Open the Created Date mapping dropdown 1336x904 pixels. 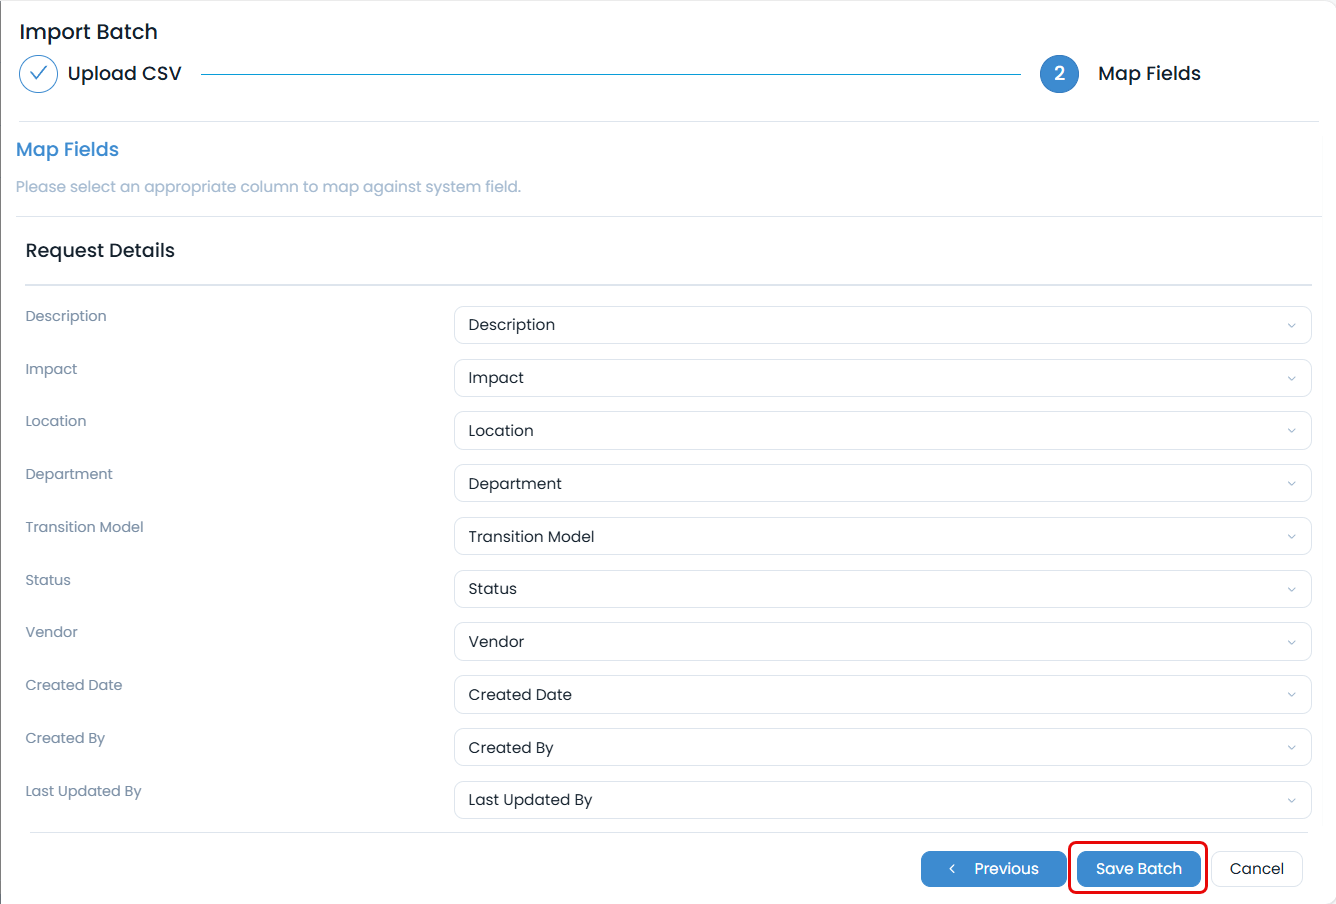pyautogui.click(x=883, y=694)
